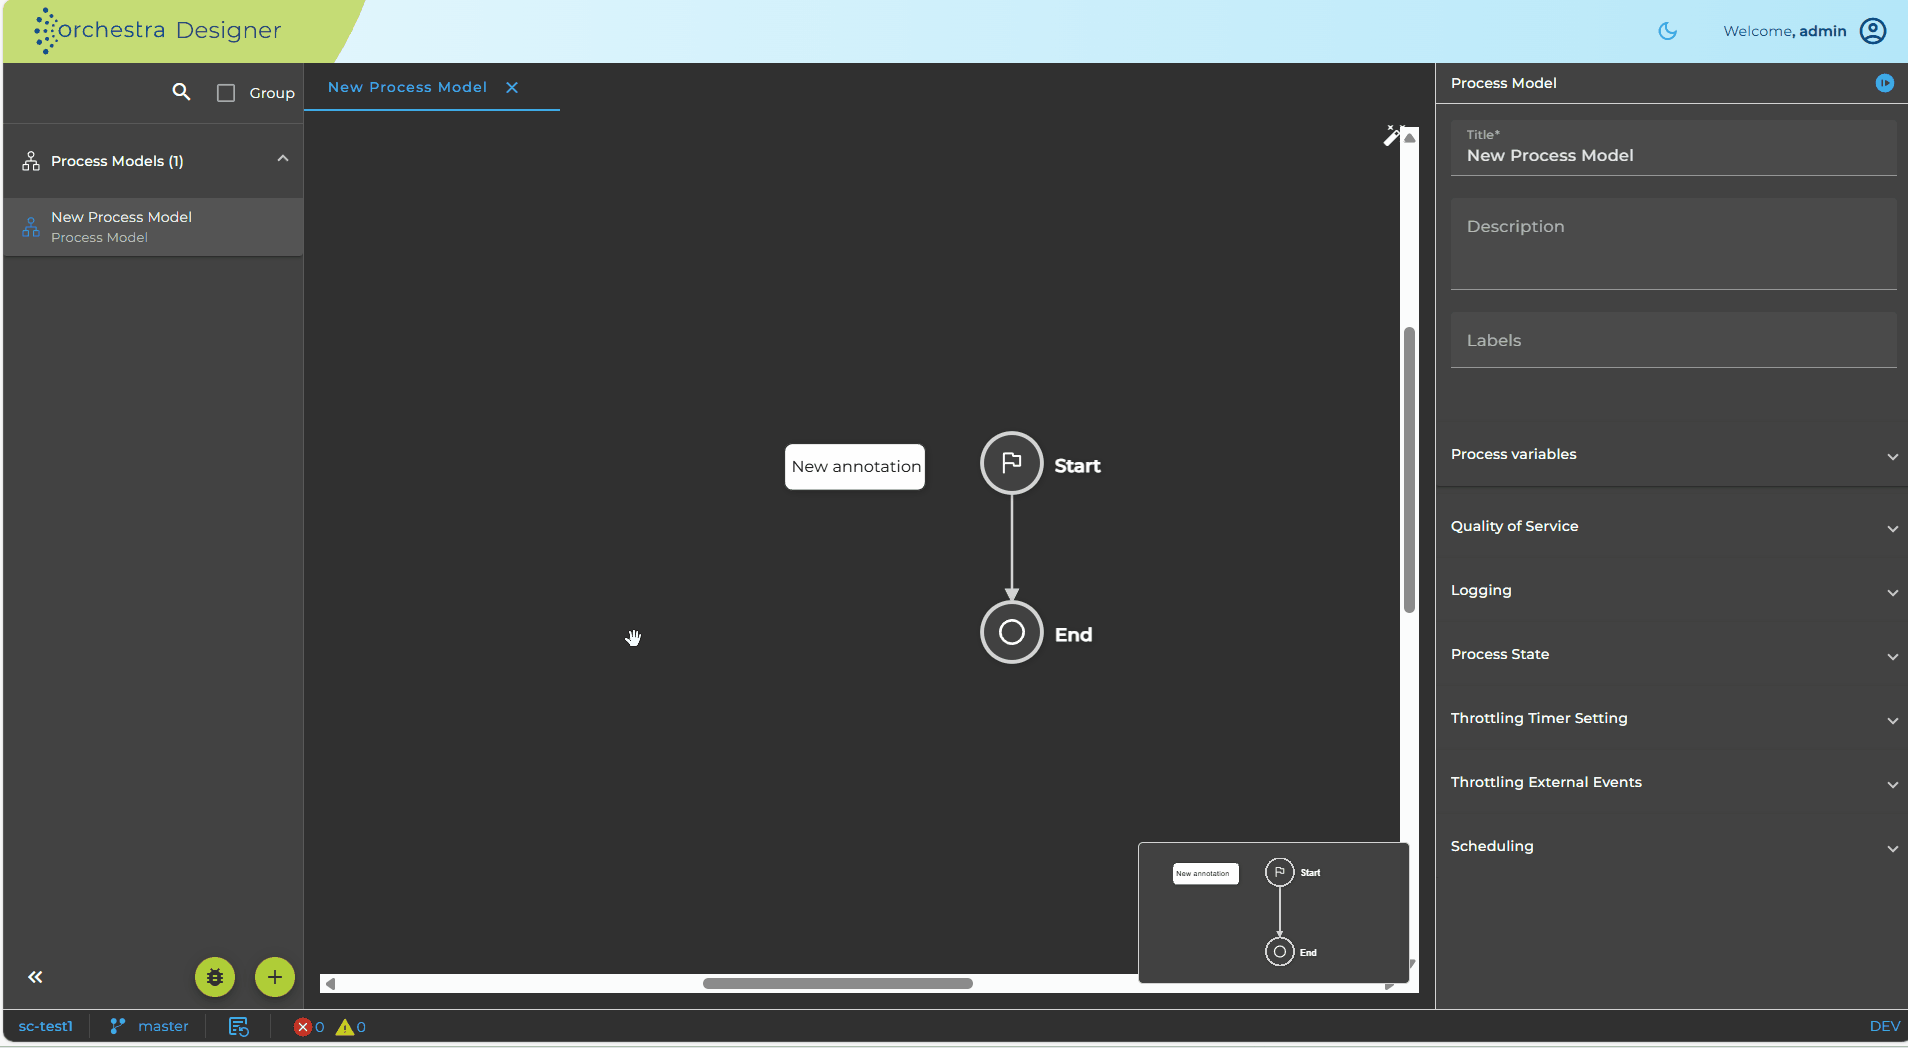The image size is (1908, 1048).
Task: Collapse the Process Models (1) section
Action: click(x=283, y=159)
